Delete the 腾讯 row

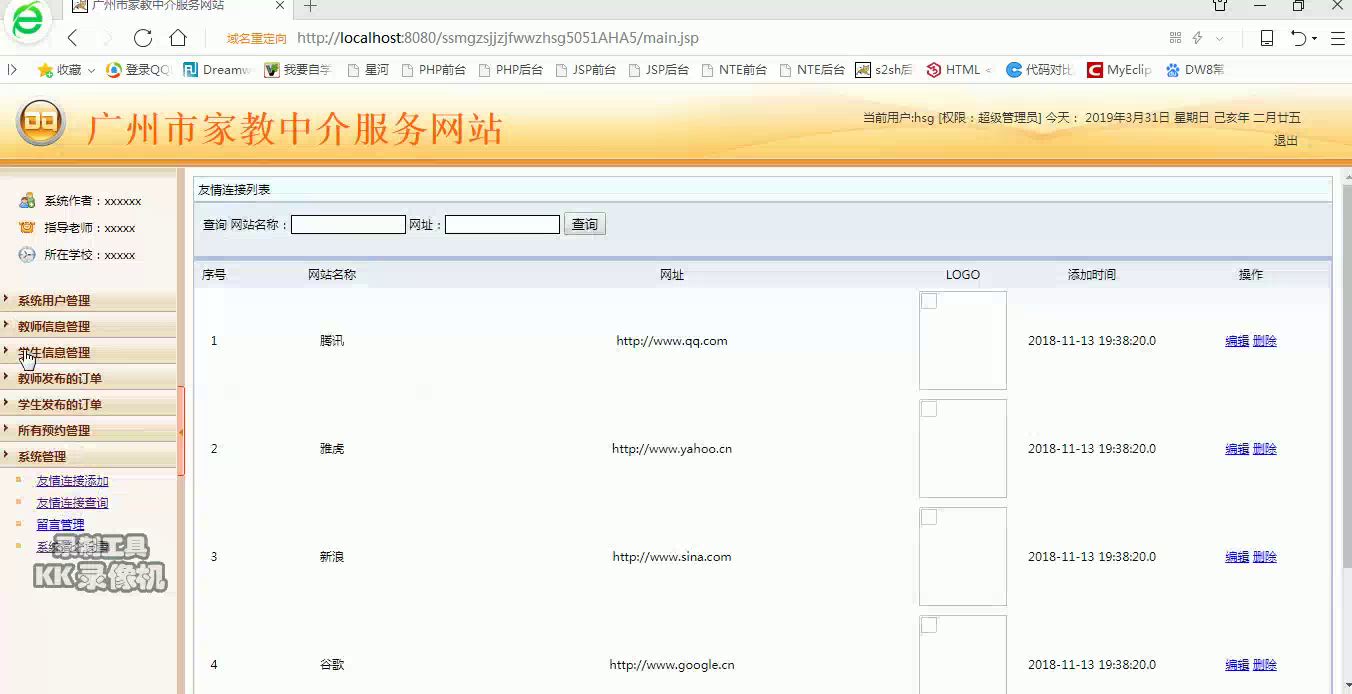[1265, 341]
